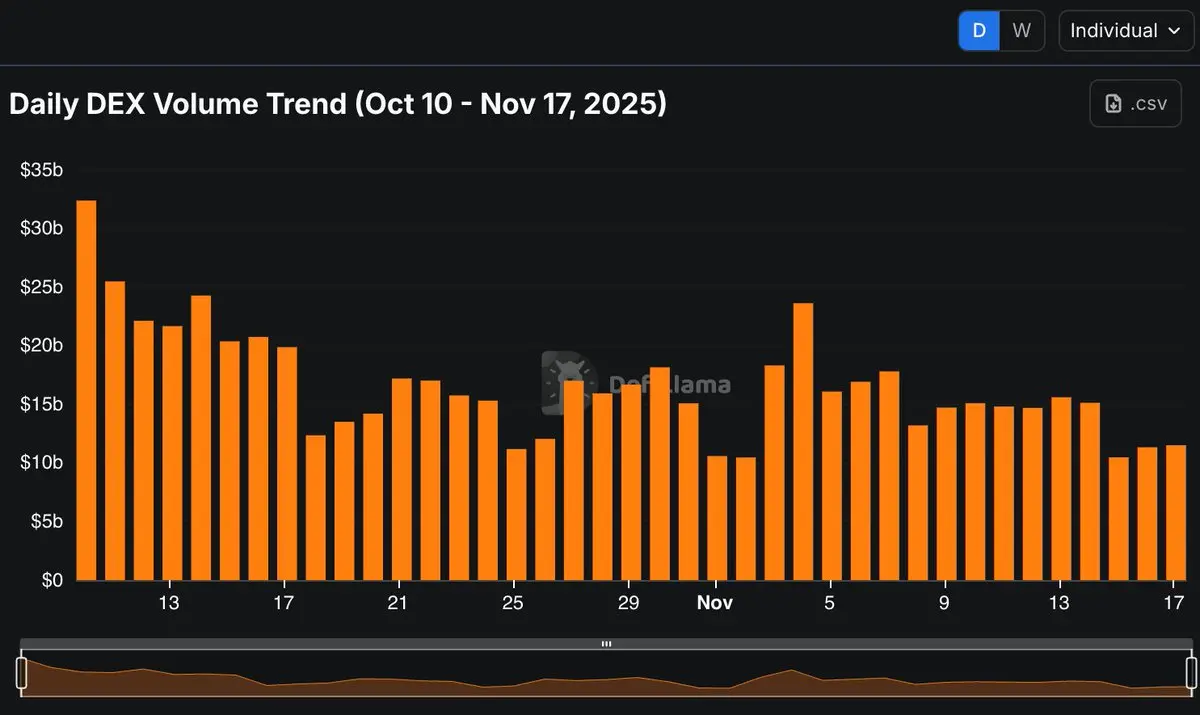Click the $0 axis label

[x=51, y=580]
